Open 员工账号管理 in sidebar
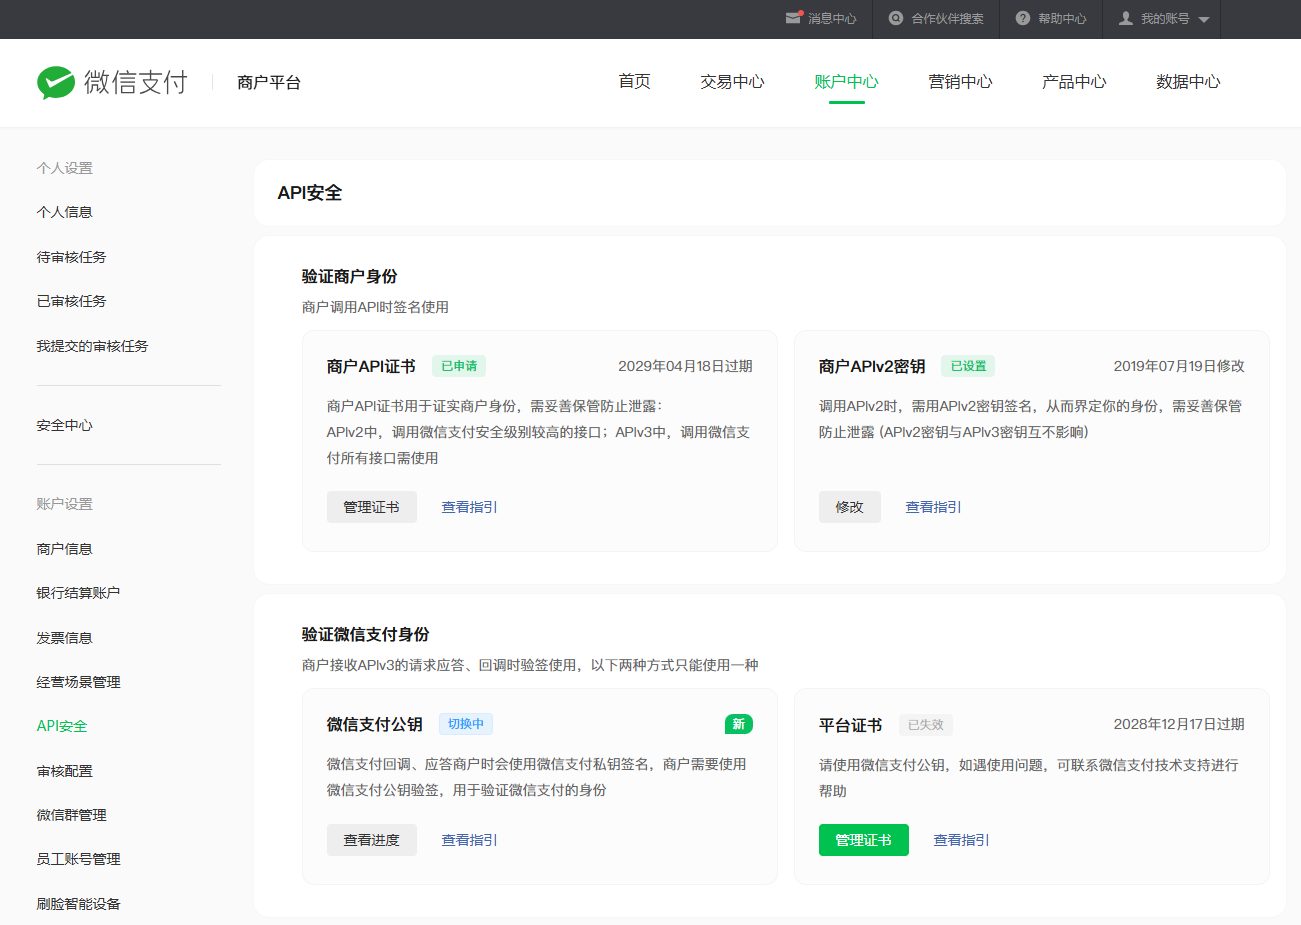 pyautogui.click(x=79, y=859)
